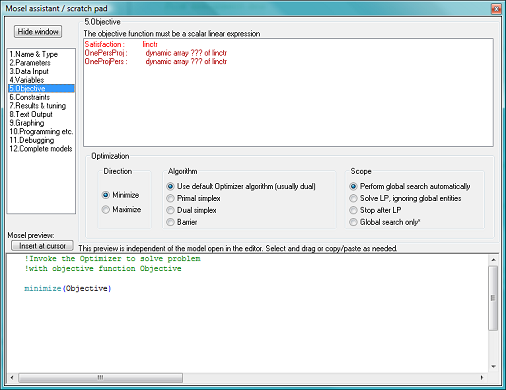Image resolution: width=506 pixels, height=390 pixels.
Task: Choose Solve LP, ignoring global entities
Action: point(353,198)
